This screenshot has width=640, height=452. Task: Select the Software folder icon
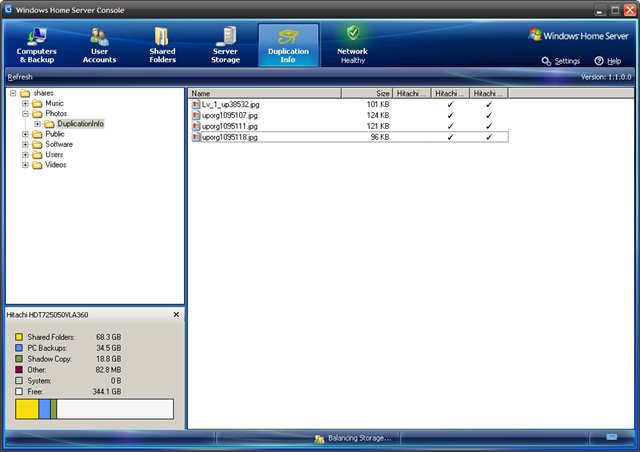point(37,144)
